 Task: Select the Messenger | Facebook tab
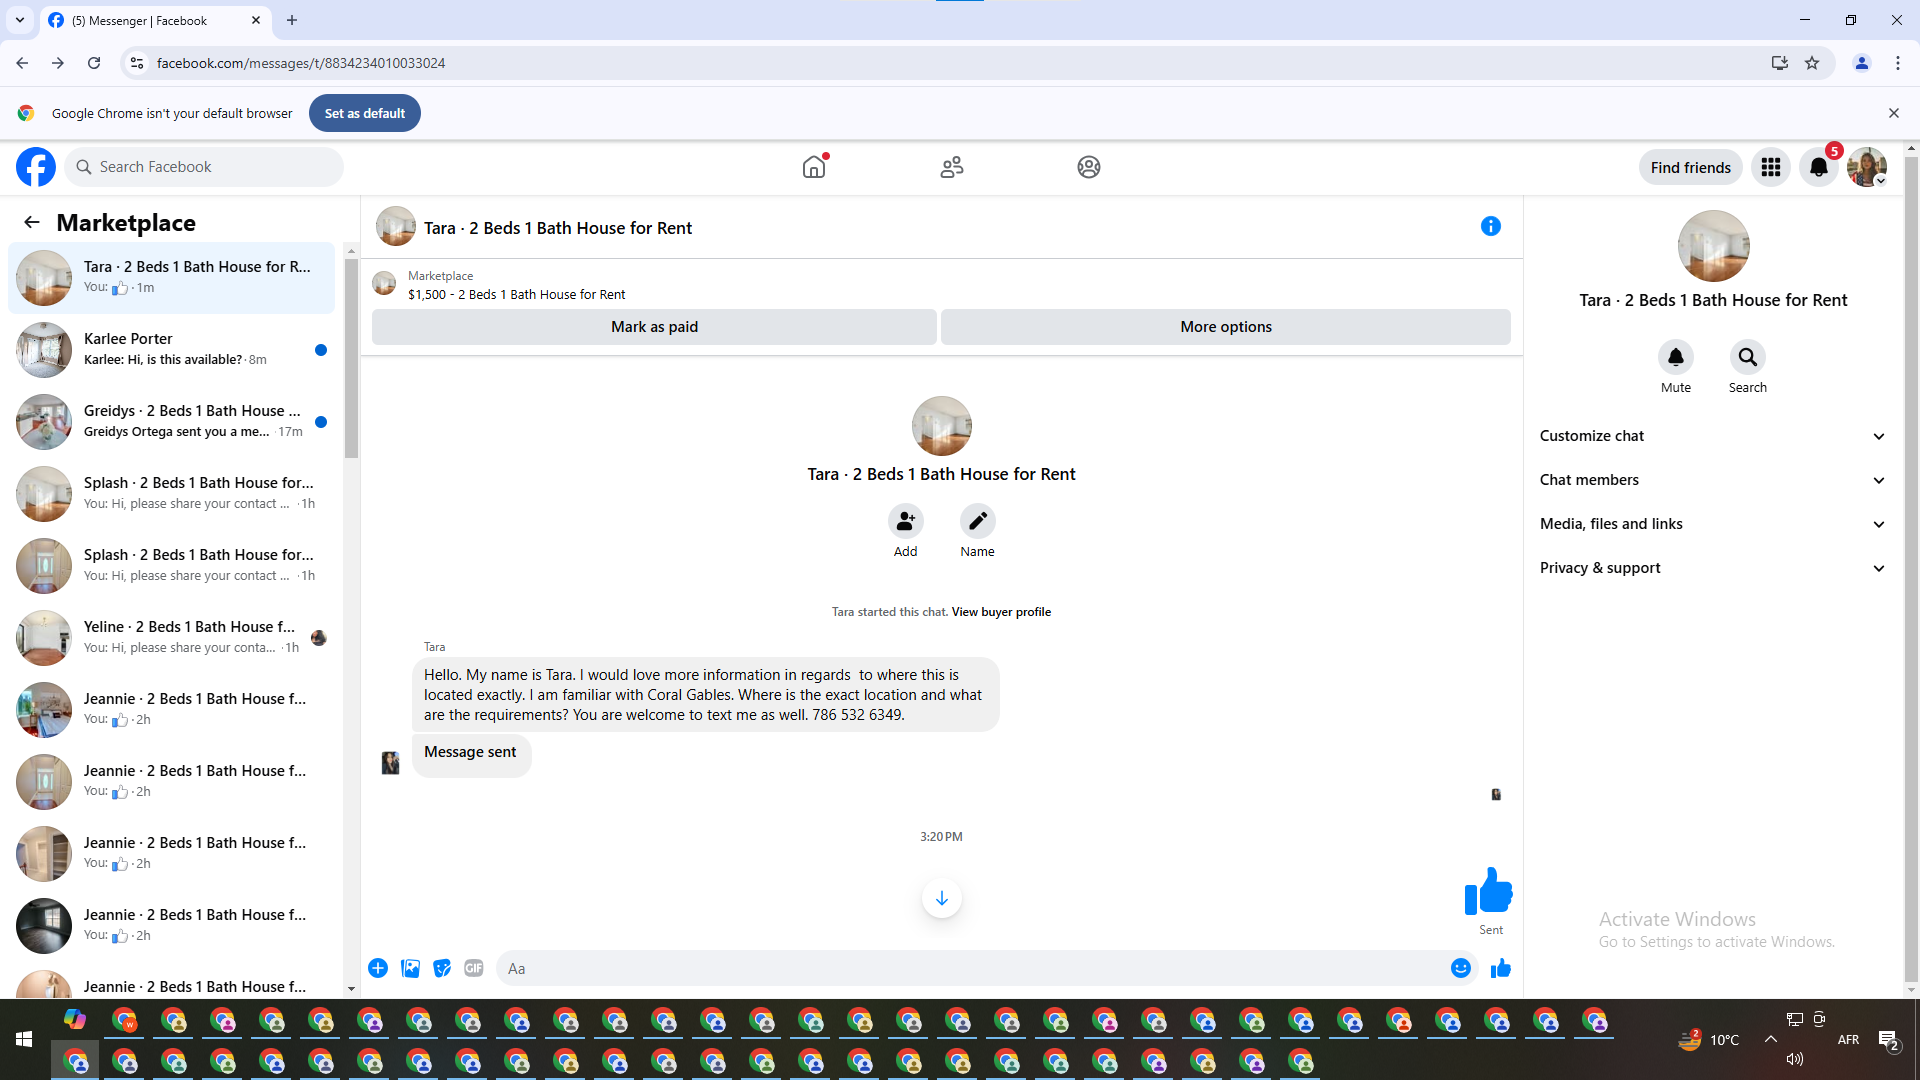tap(155, 20)
